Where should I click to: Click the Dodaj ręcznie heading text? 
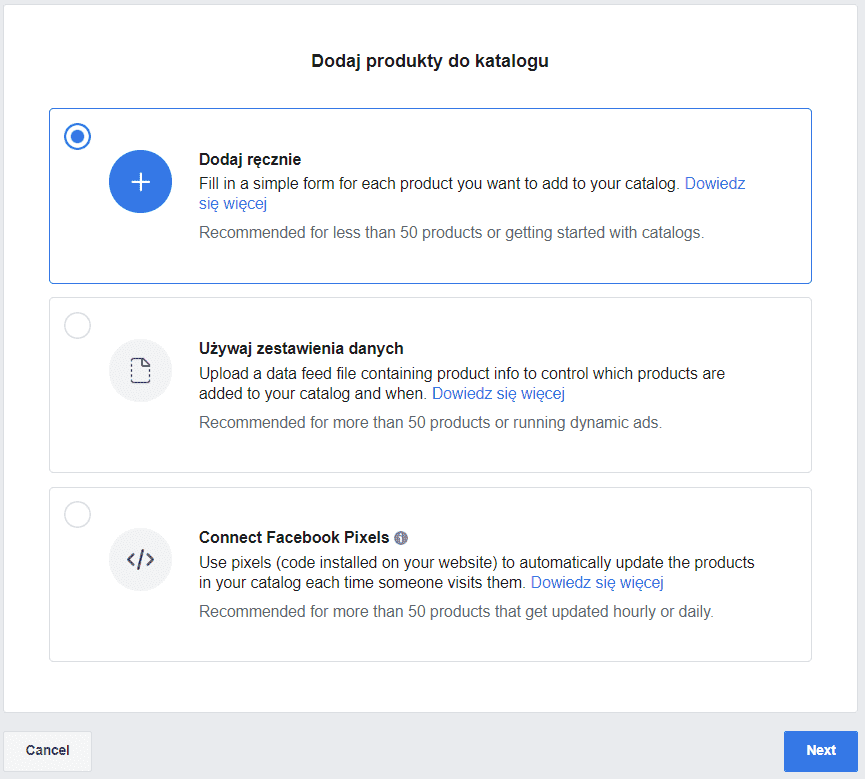coord(251,159)
